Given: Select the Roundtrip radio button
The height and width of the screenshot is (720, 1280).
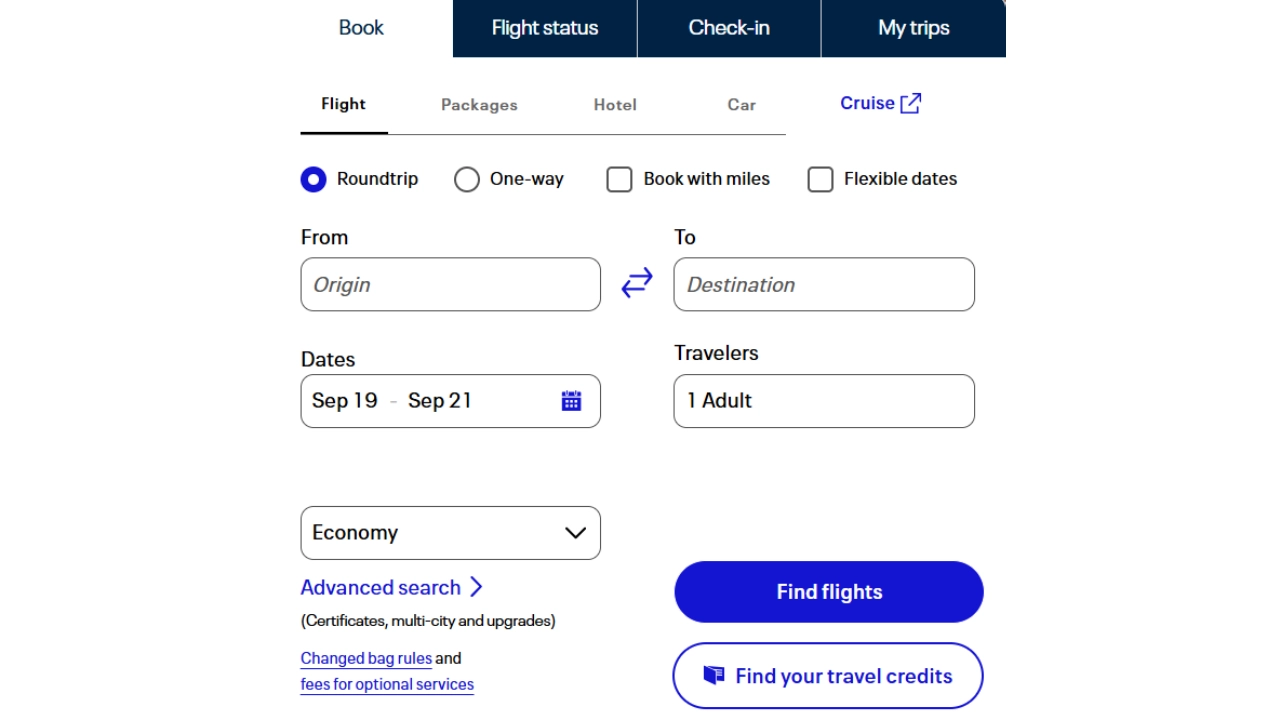Looking at the screenshot, I should tap(313, 179).
